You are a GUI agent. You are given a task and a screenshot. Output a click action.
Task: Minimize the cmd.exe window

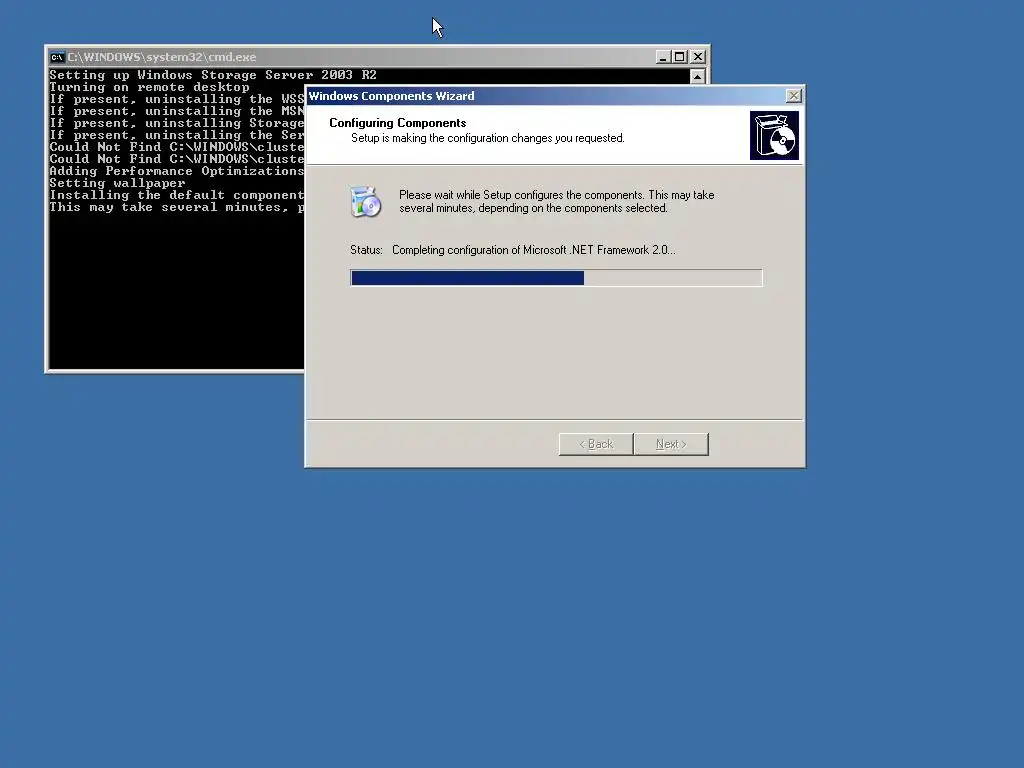coord(662,57)
